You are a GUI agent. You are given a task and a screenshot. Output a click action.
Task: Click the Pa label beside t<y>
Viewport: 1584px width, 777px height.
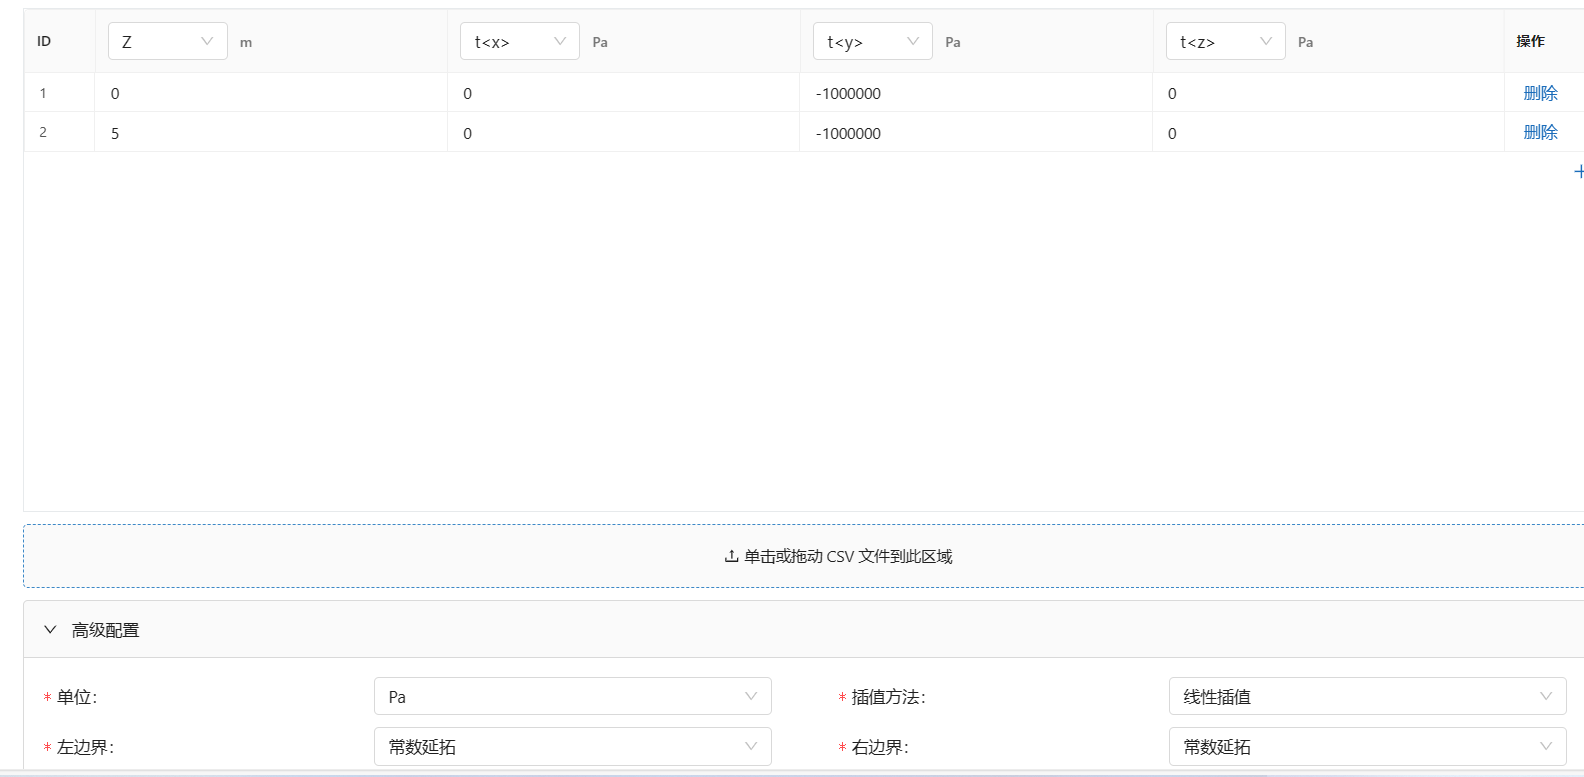[953, 42]
